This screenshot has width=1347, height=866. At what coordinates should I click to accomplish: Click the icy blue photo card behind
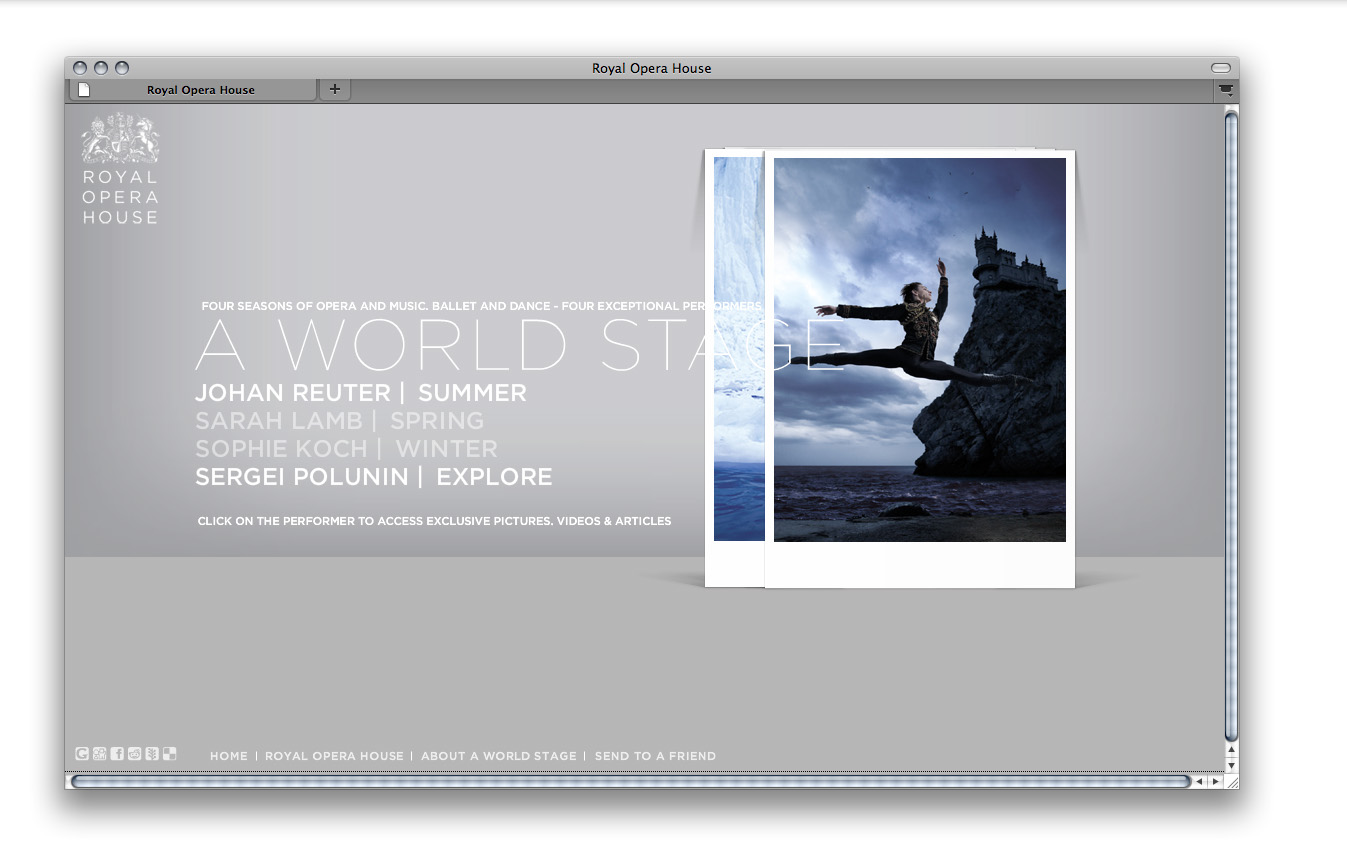click(x=737, y=350)
